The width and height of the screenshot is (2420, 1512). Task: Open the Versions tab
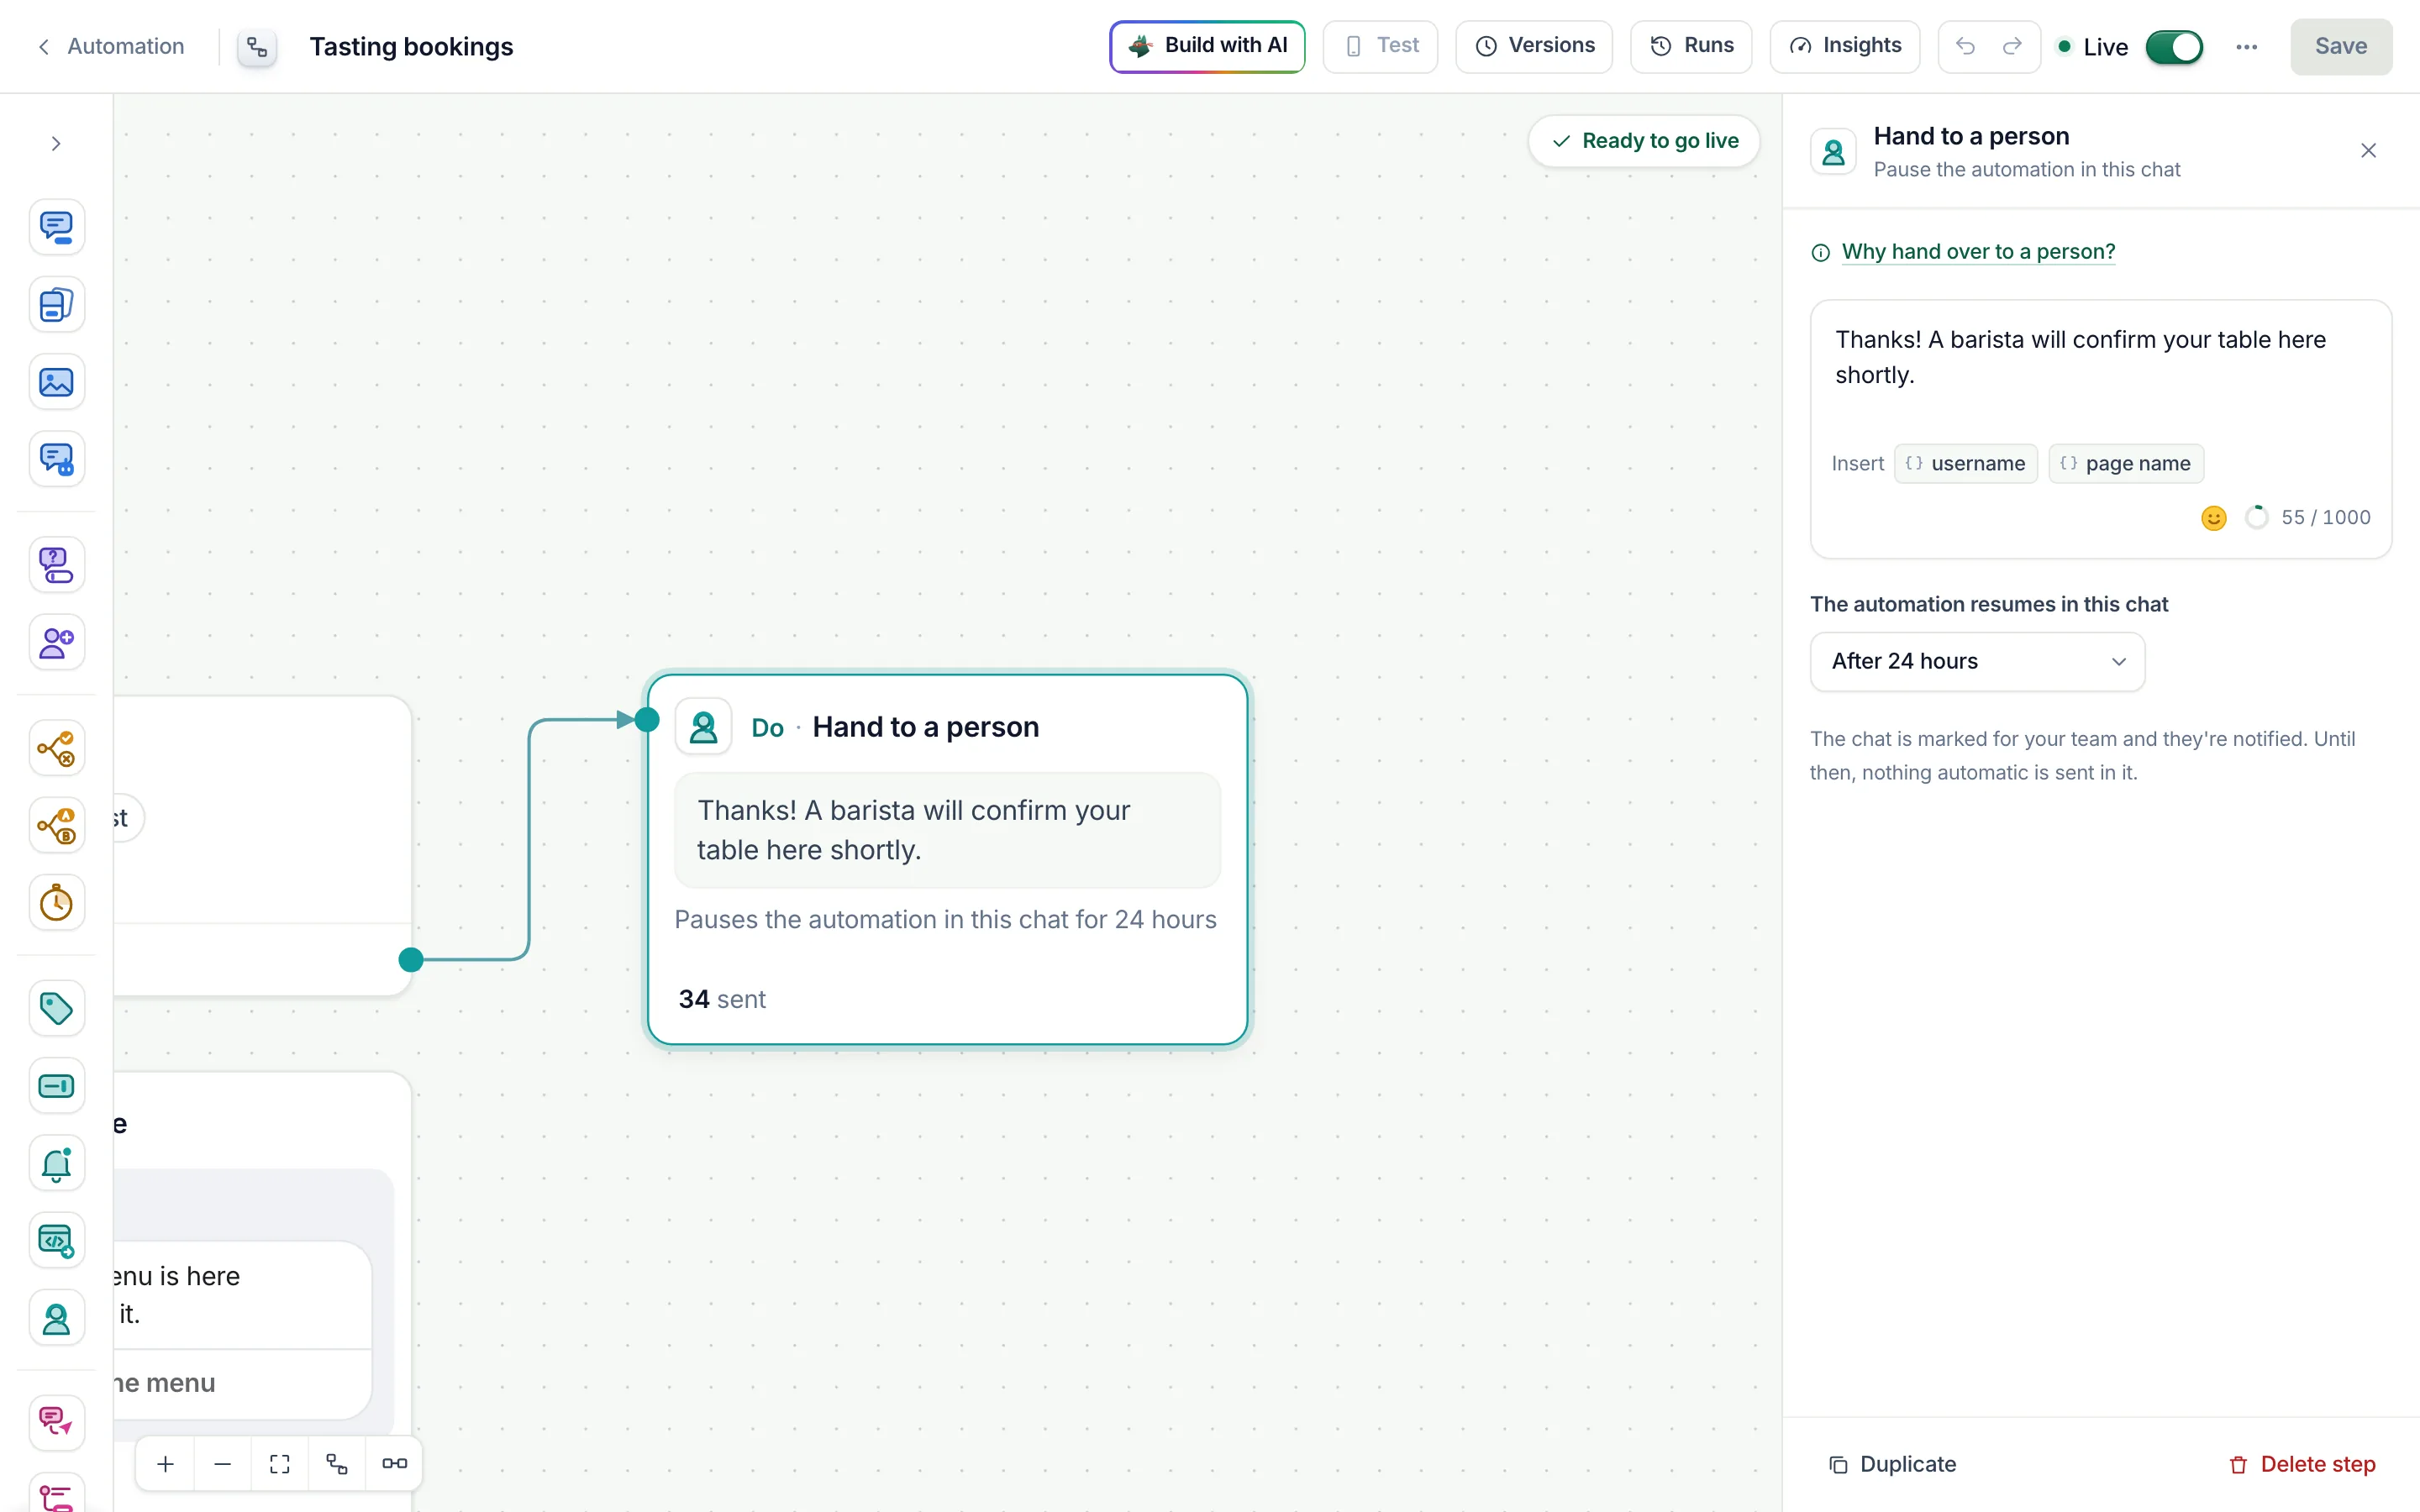click(x=1534, y=46)
